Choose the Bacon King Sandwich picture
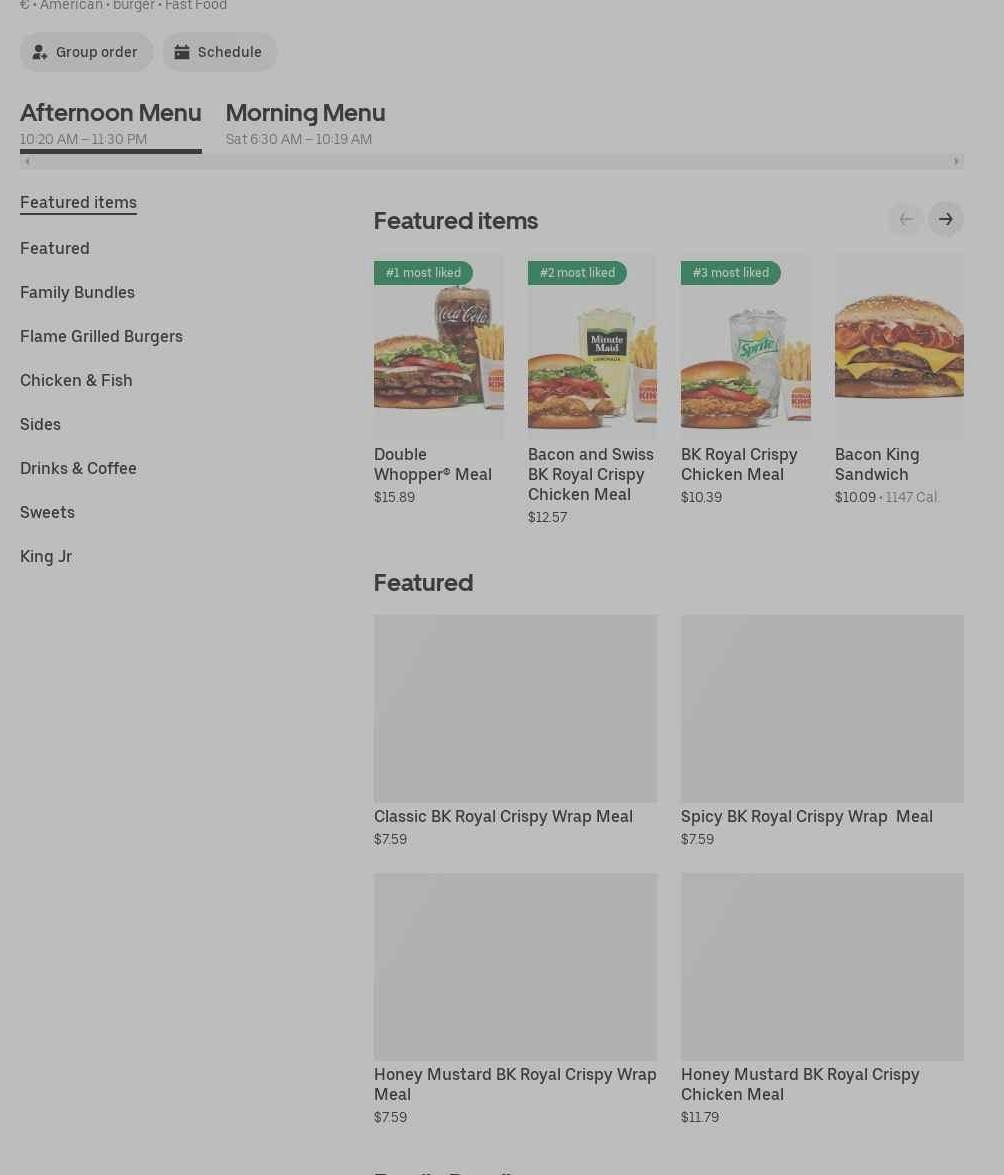The height and width of the screenshot is (1175, 1004). coord(899,346)
